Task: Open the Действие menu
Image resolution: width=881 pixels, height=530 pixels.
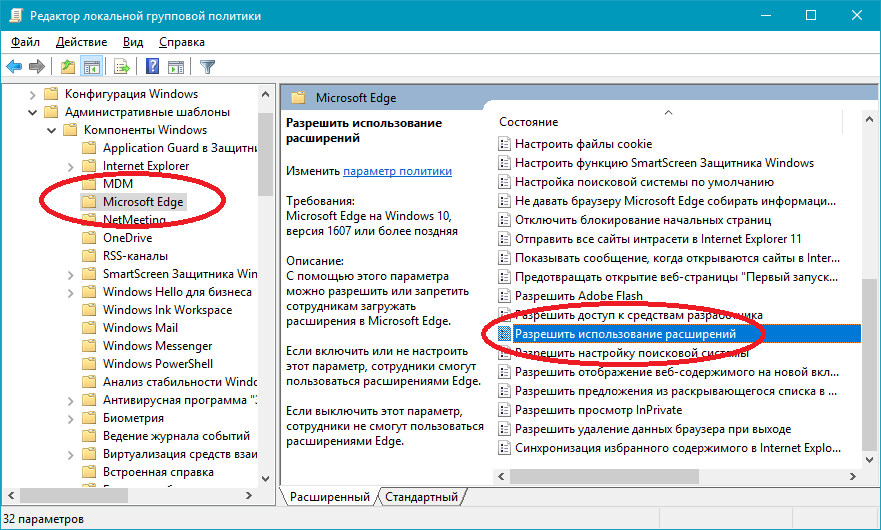Action: (82, 42)
